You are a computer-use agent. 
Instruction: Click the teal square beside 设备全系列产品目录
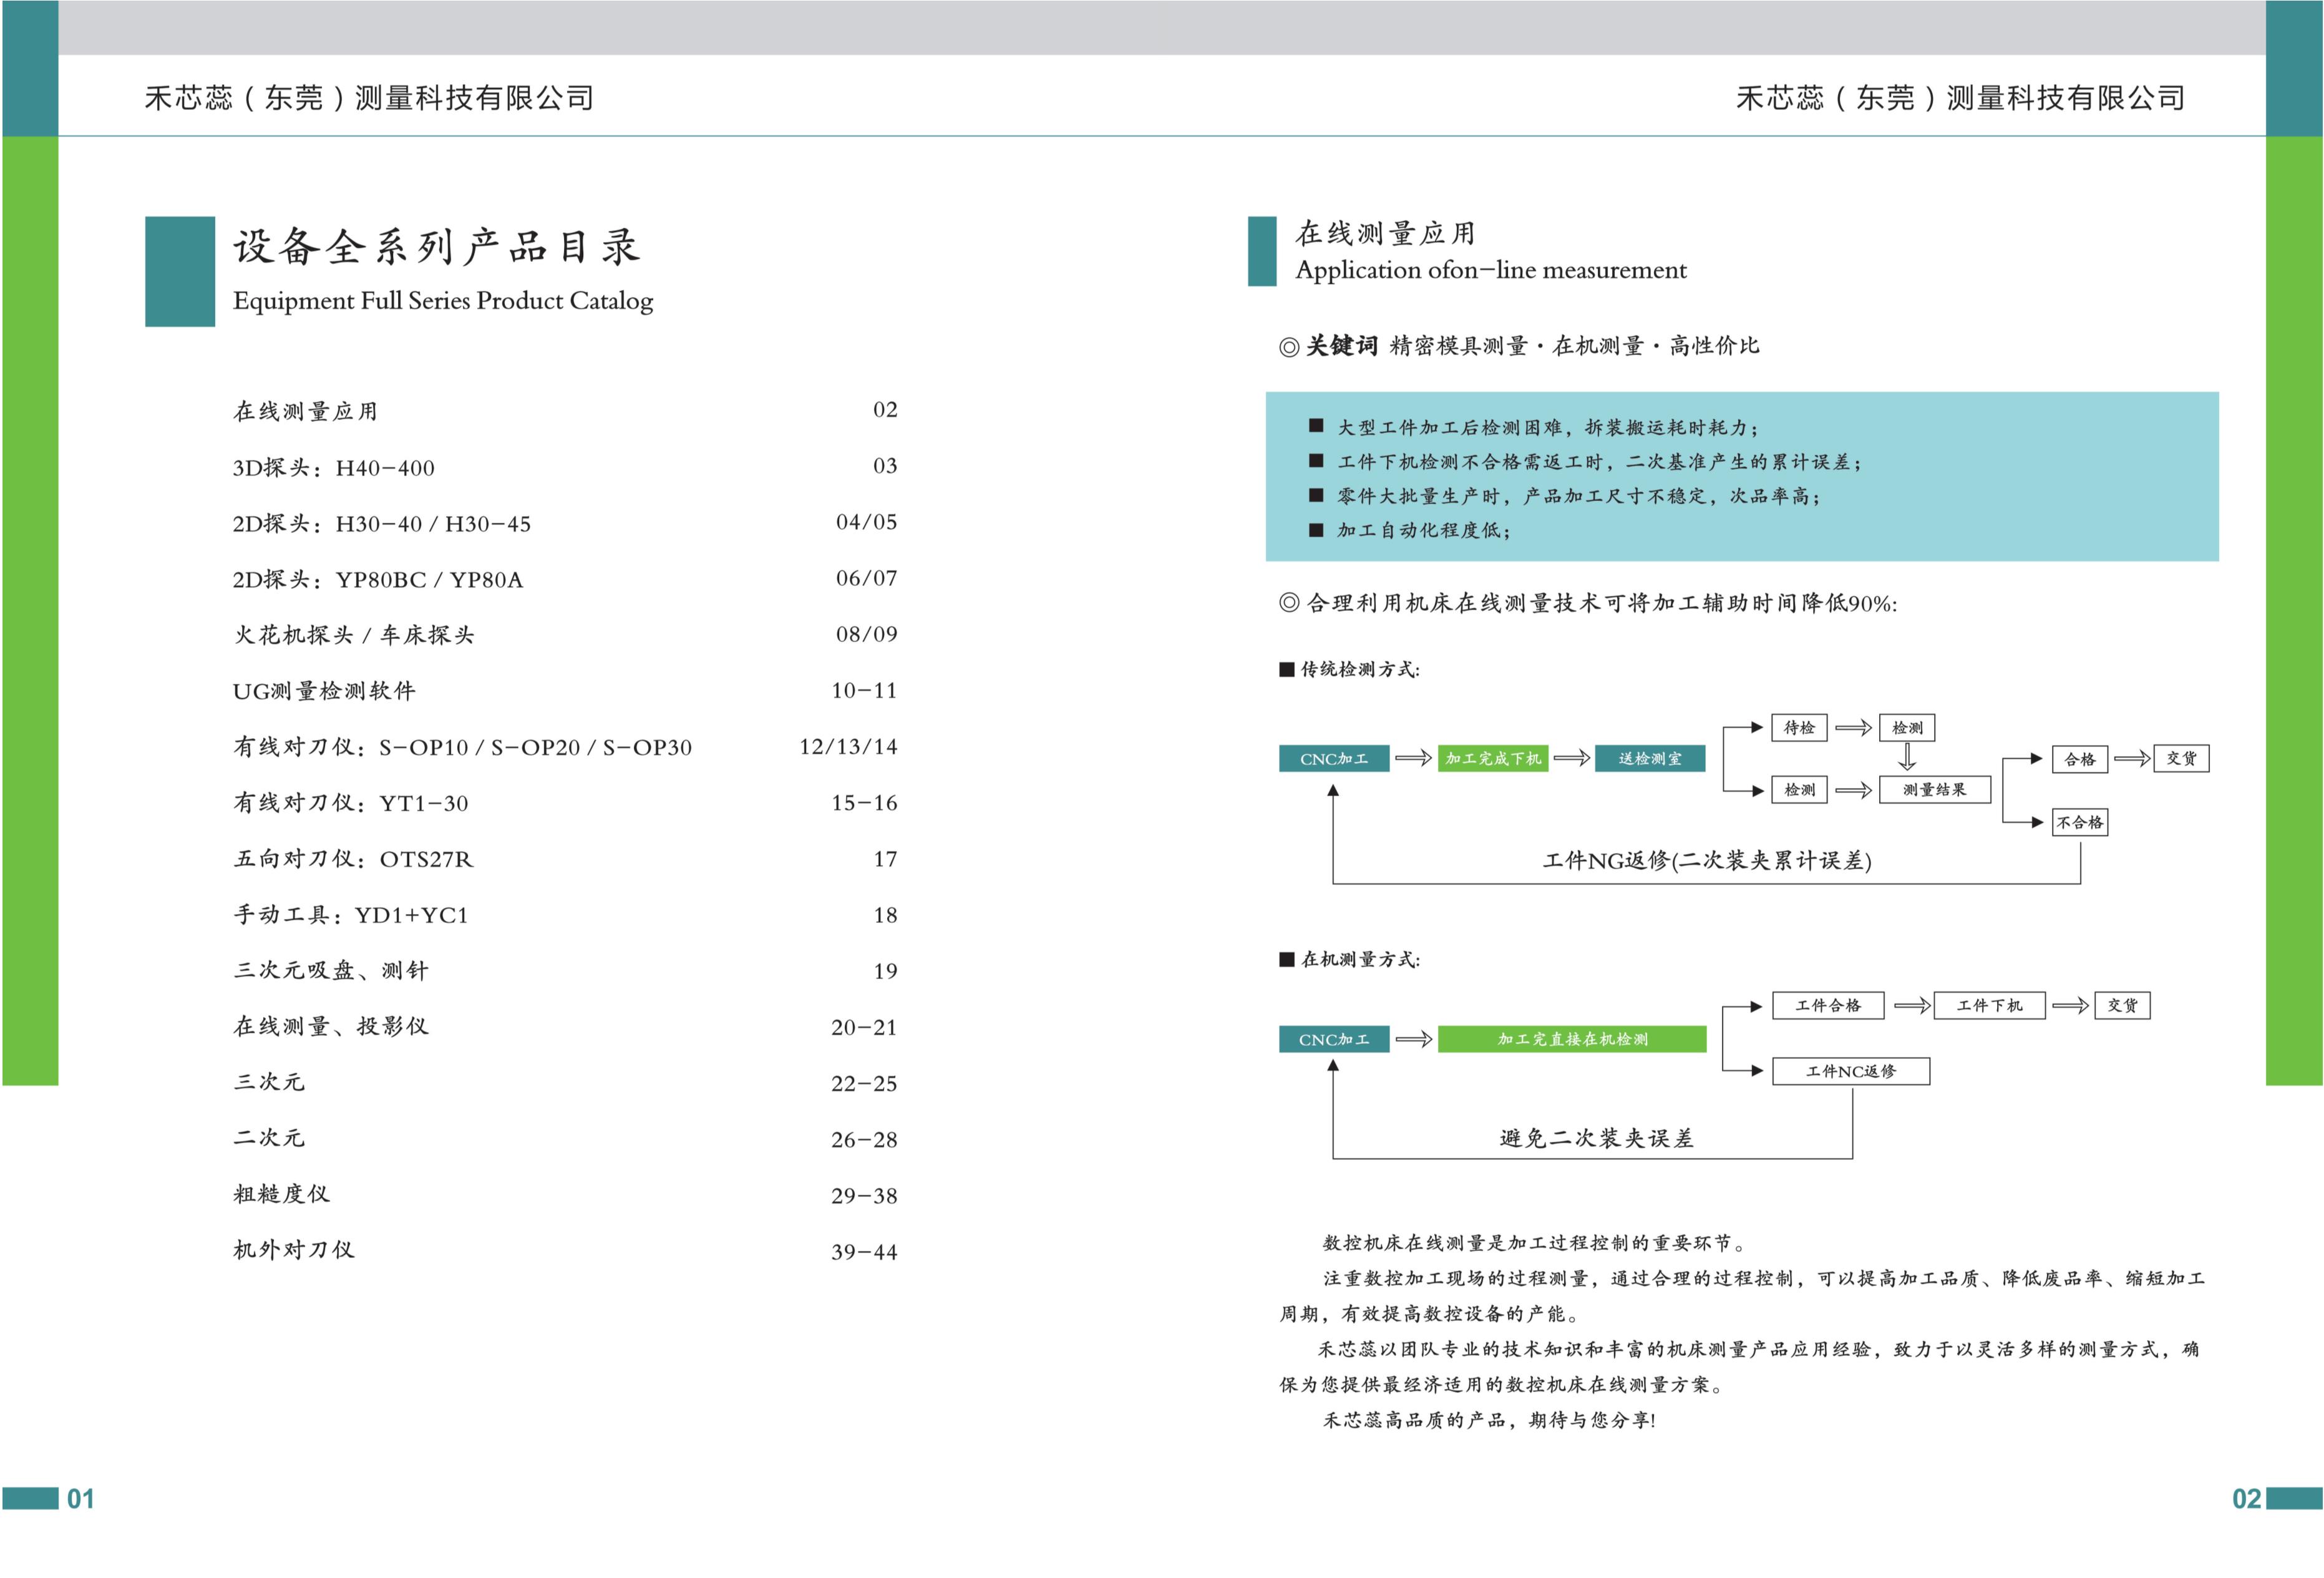(180, 271)
